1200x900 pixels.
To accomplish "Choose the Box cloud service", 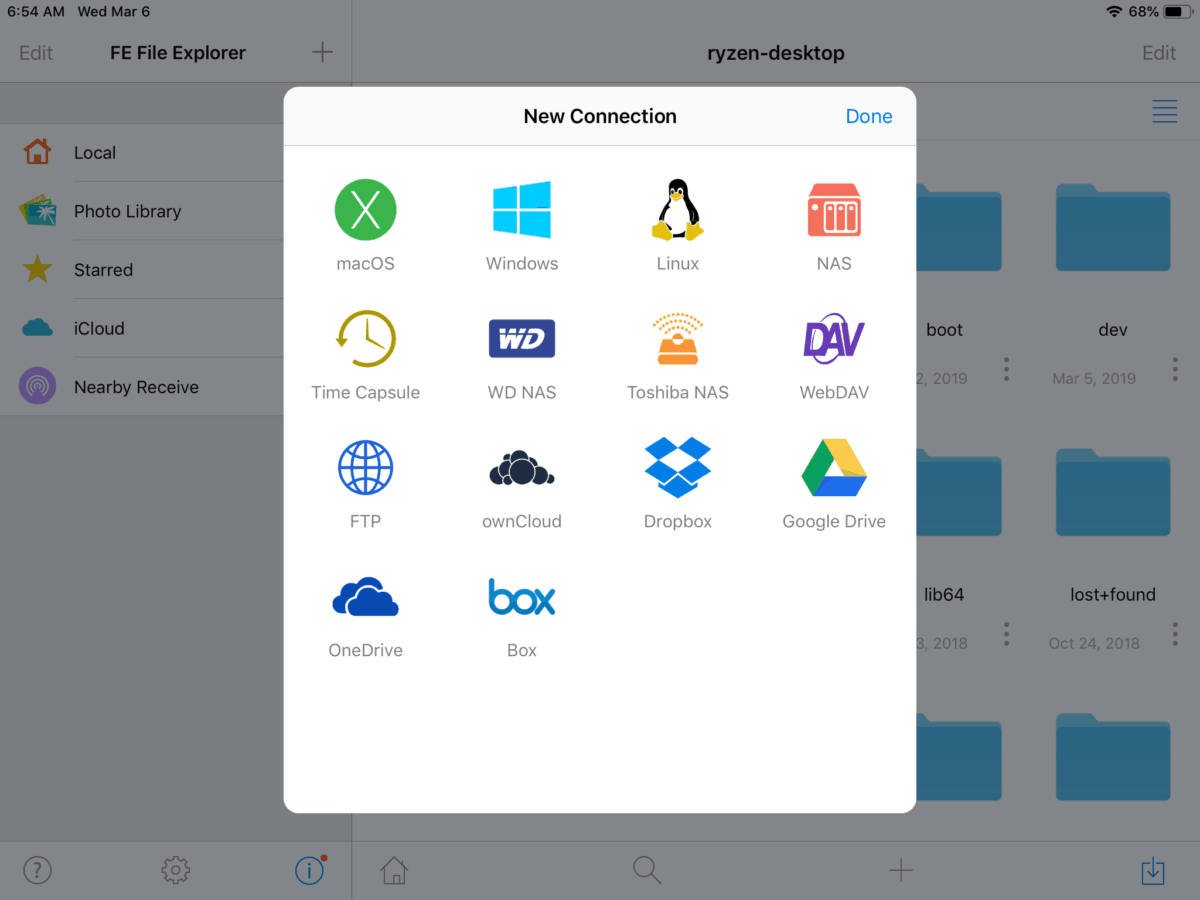I will pos(522,613).
